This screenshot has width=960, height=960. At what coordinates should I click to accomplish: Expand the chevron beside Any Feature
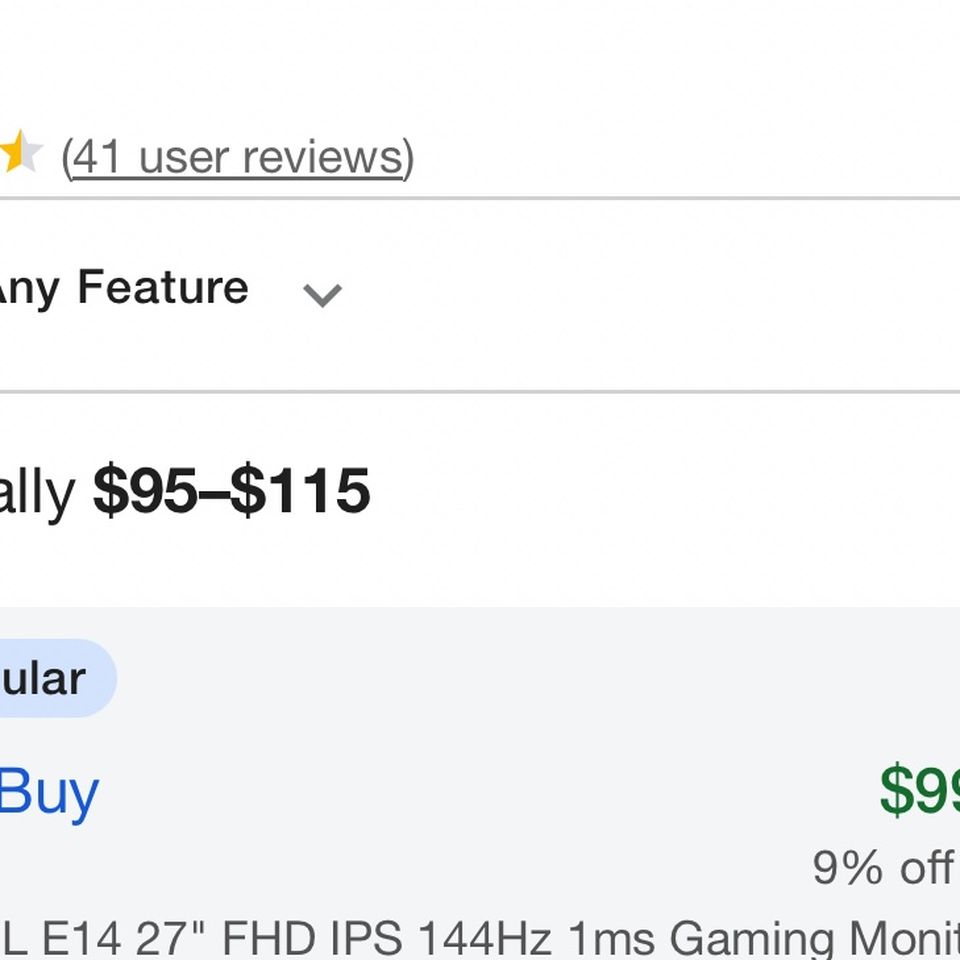pos(323,295)
